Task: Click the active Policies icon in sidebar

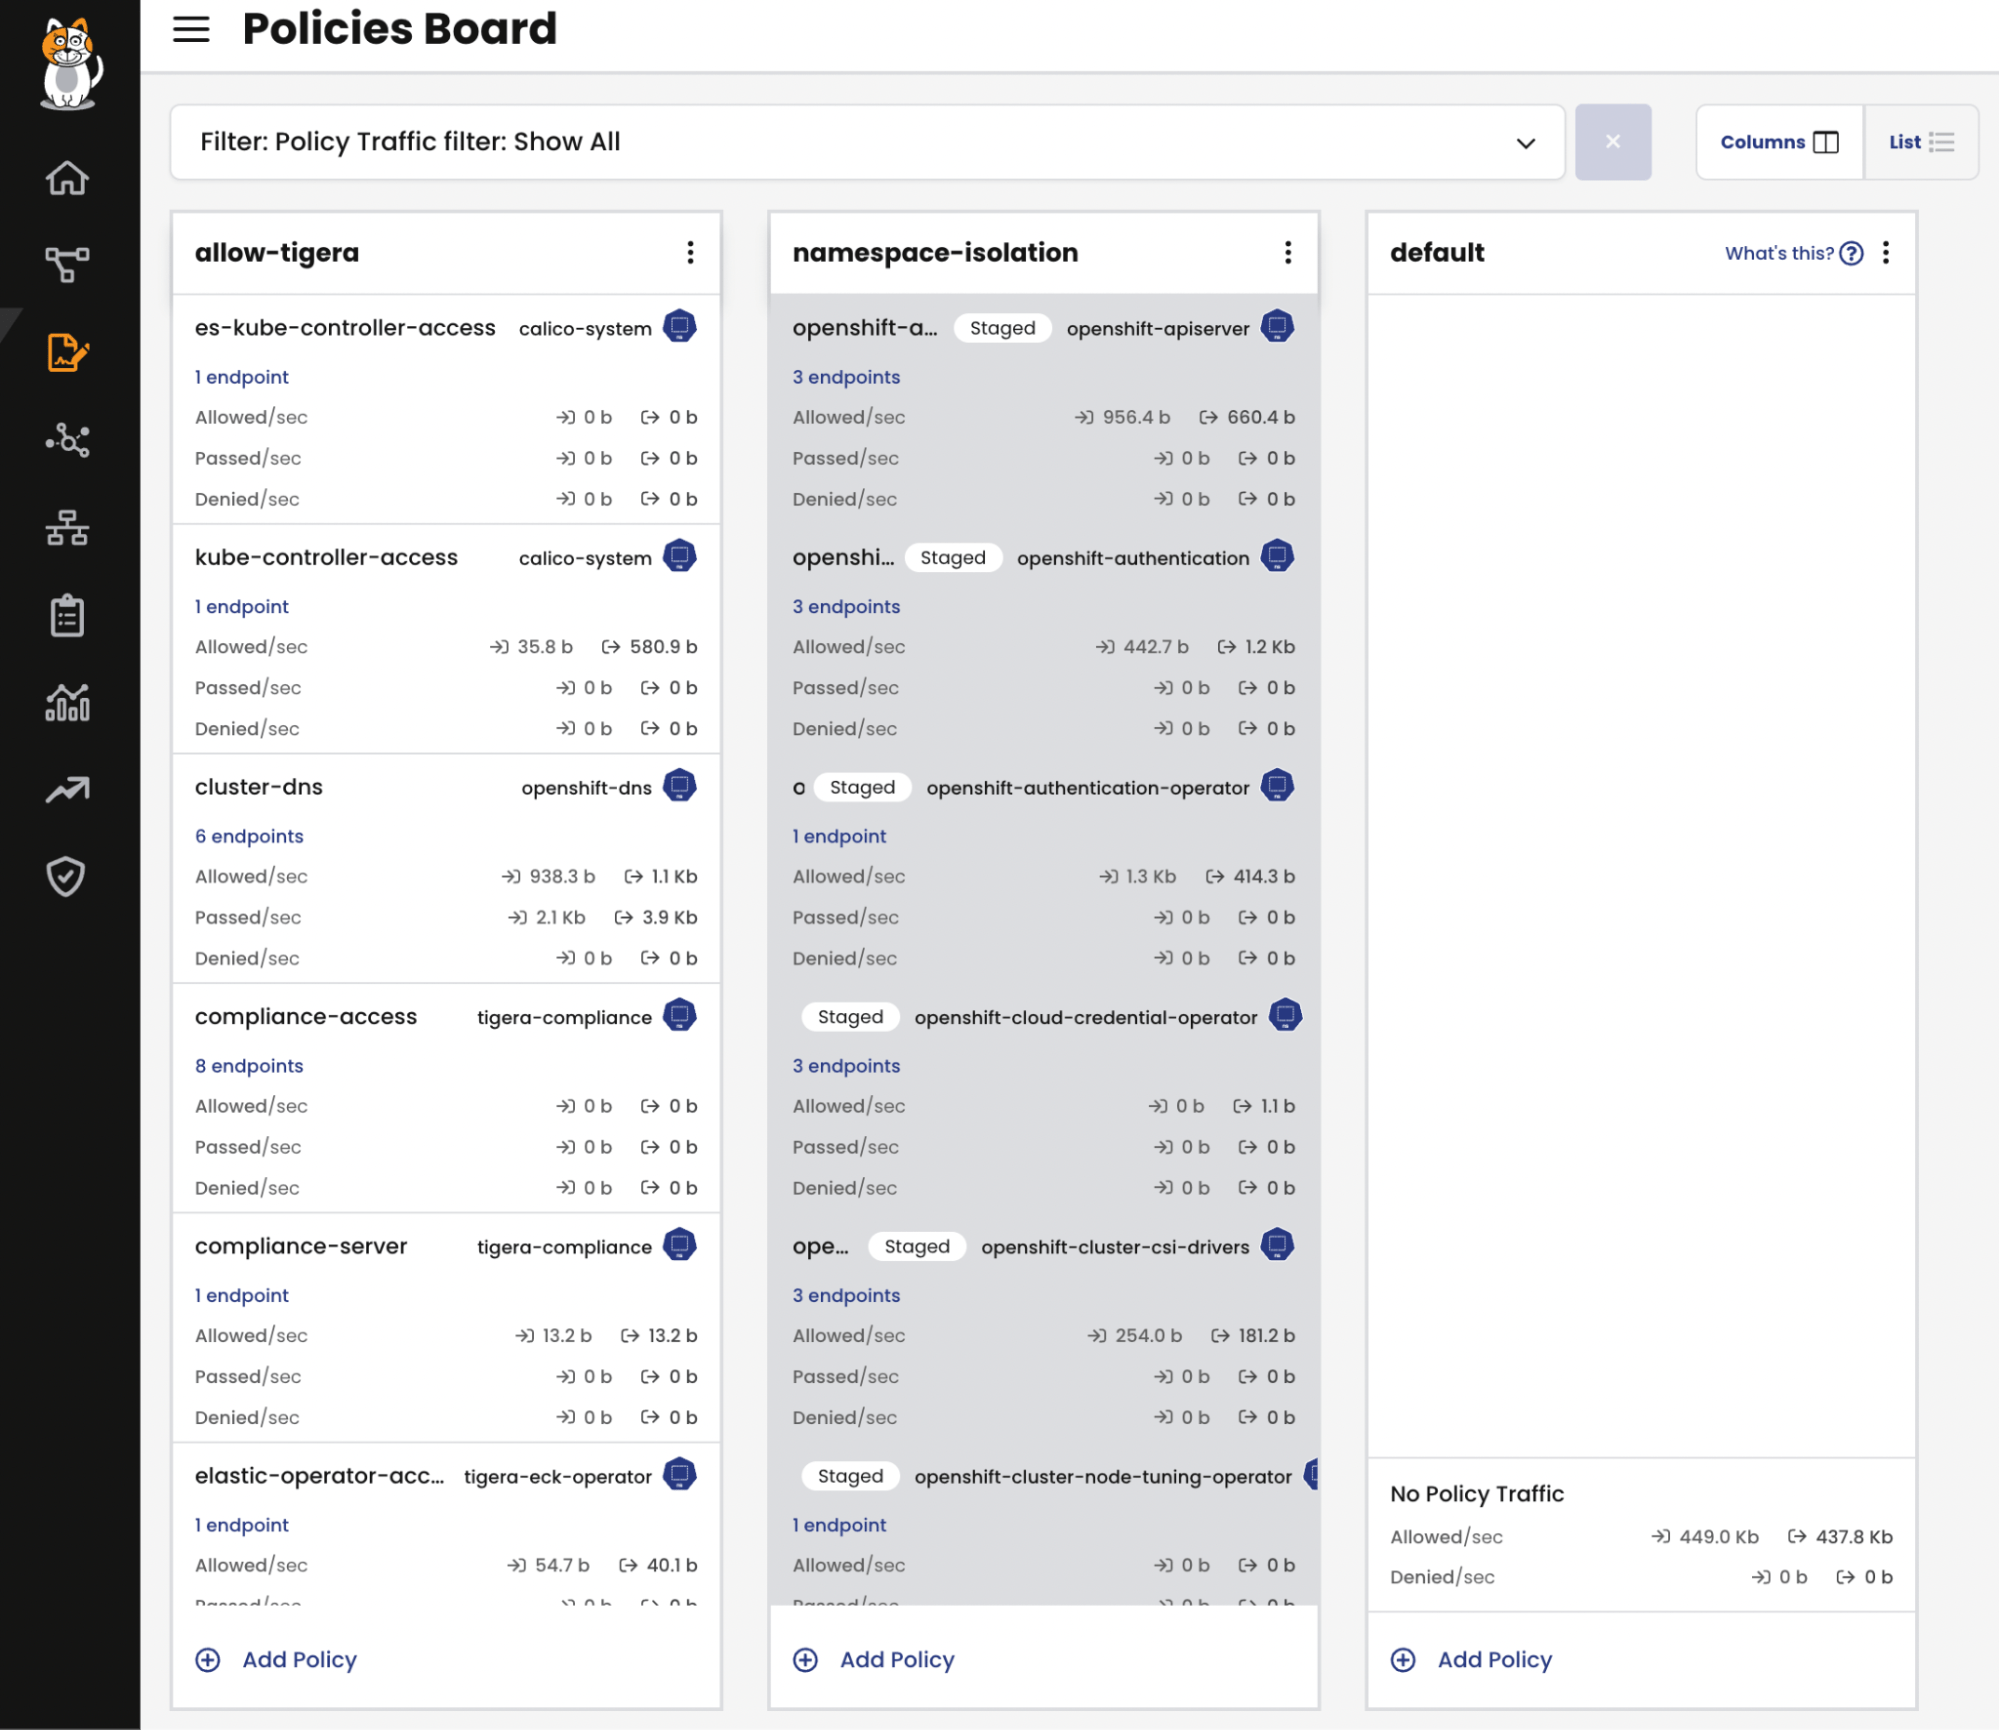Action: pos(66,352)
